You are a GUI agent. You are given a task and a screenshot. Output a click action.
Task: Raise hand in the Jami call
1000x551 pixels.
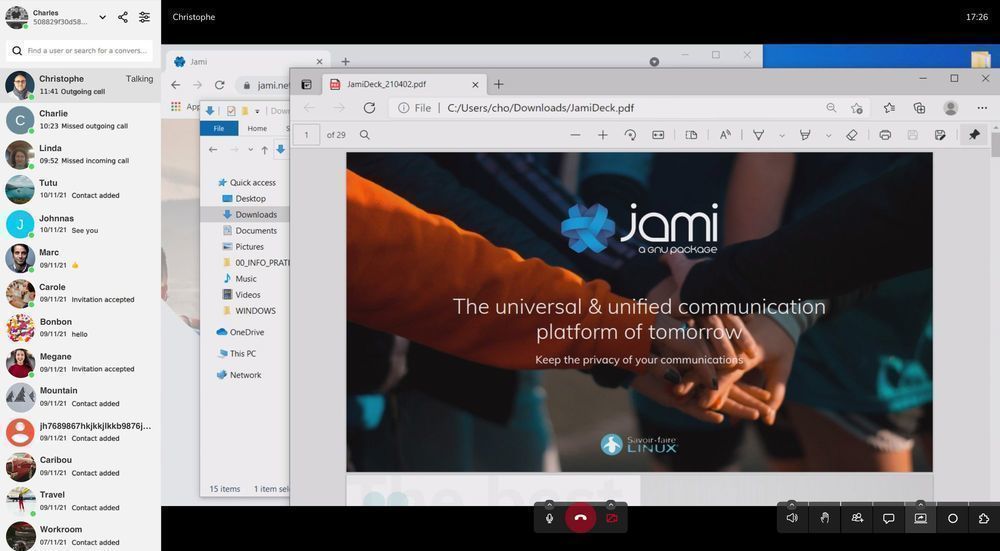pos(824,518)
